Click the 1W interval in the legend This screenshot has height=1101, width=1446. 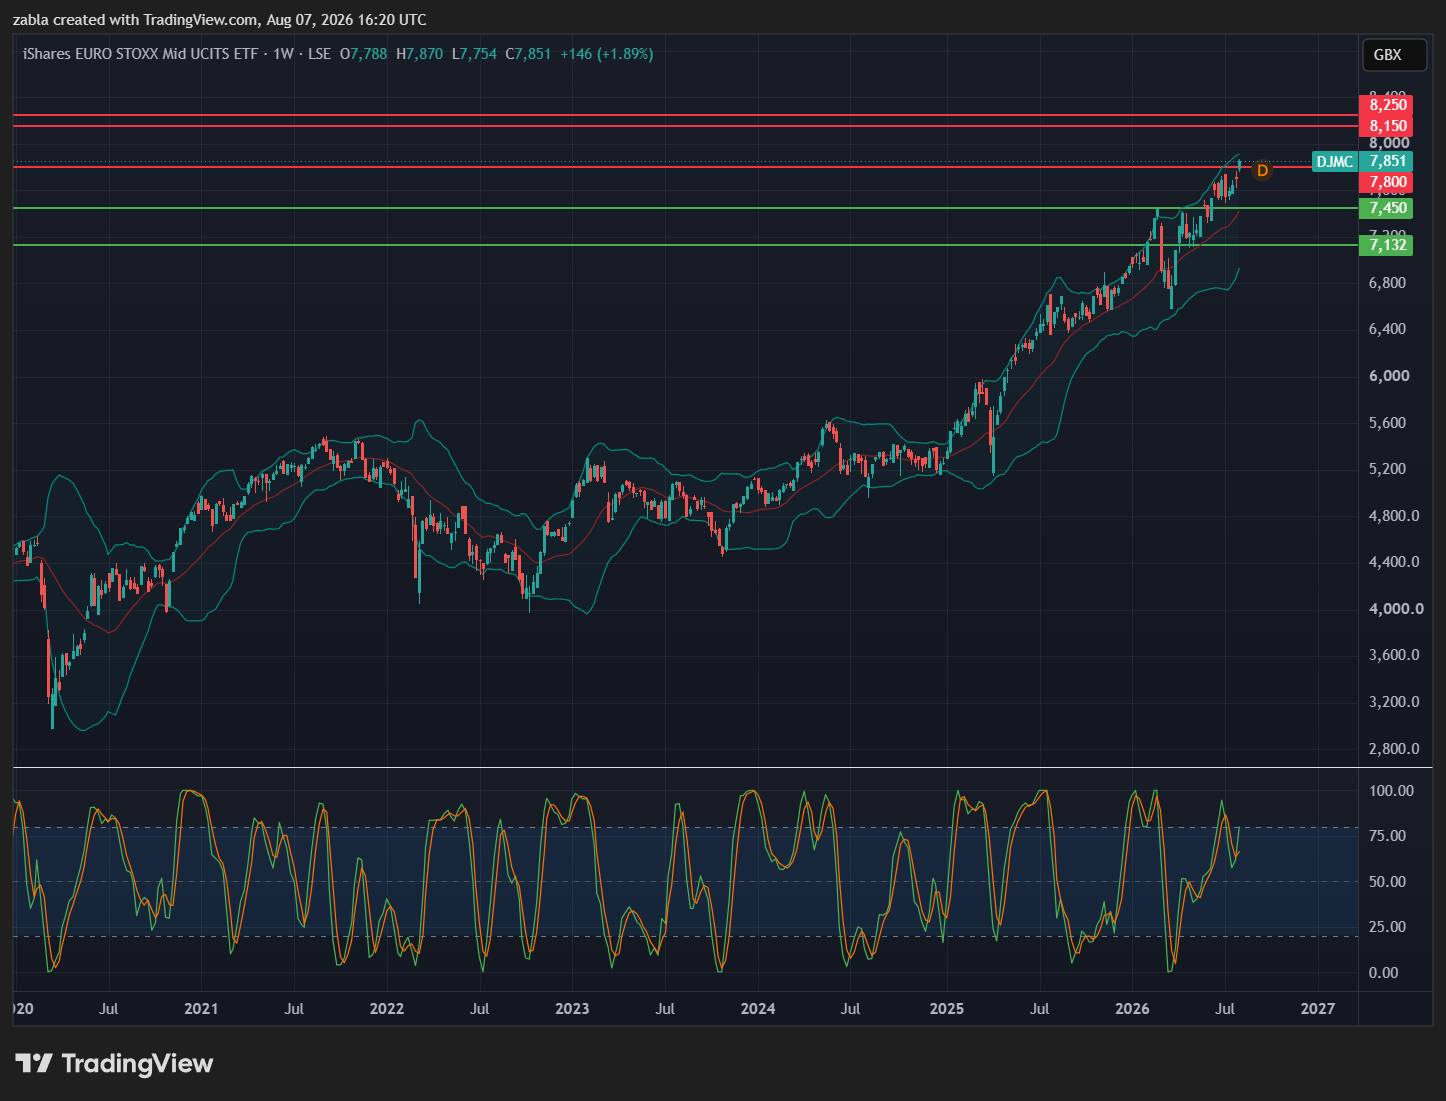pos(283,54)
